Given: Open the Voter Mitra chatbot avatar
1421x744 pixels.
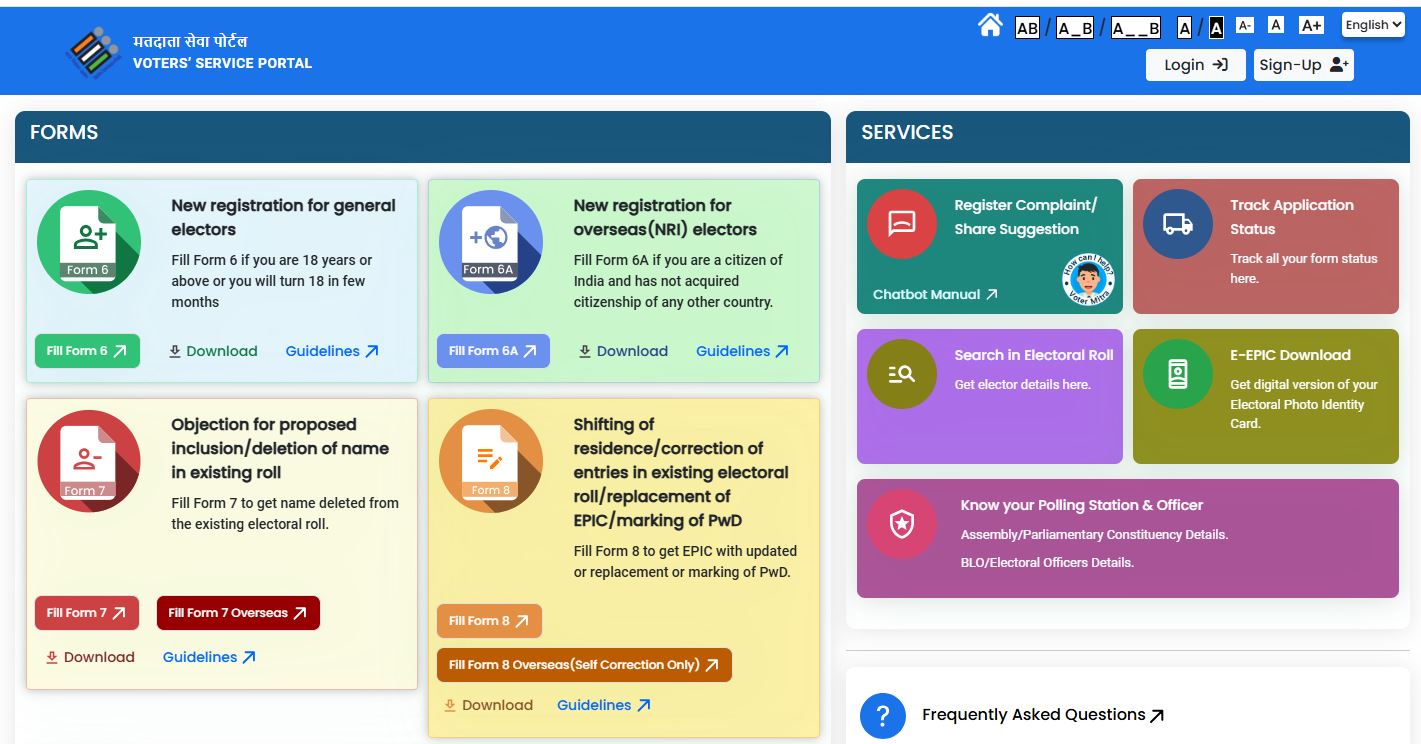Looking at the screenshot, I should click(1087, 280).
